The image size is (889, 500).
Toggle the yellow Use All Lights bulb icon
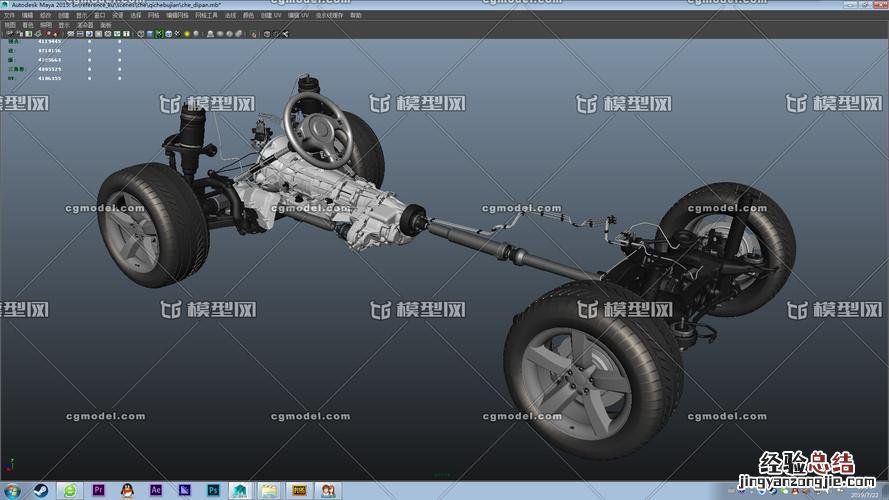tap(187, 34)
